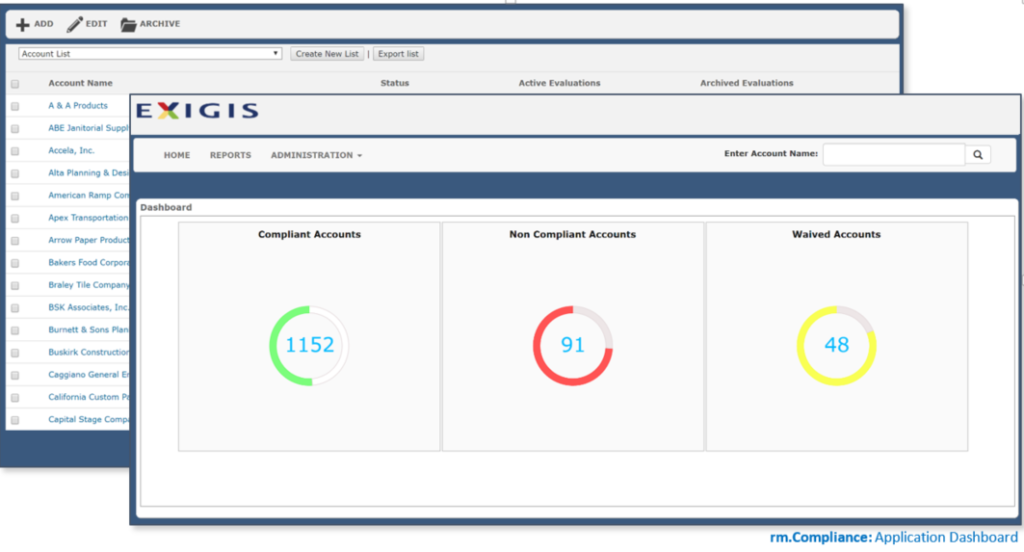The image size is (1024, 552).
Task: Click the Archive folder icon
Action: 129,25
